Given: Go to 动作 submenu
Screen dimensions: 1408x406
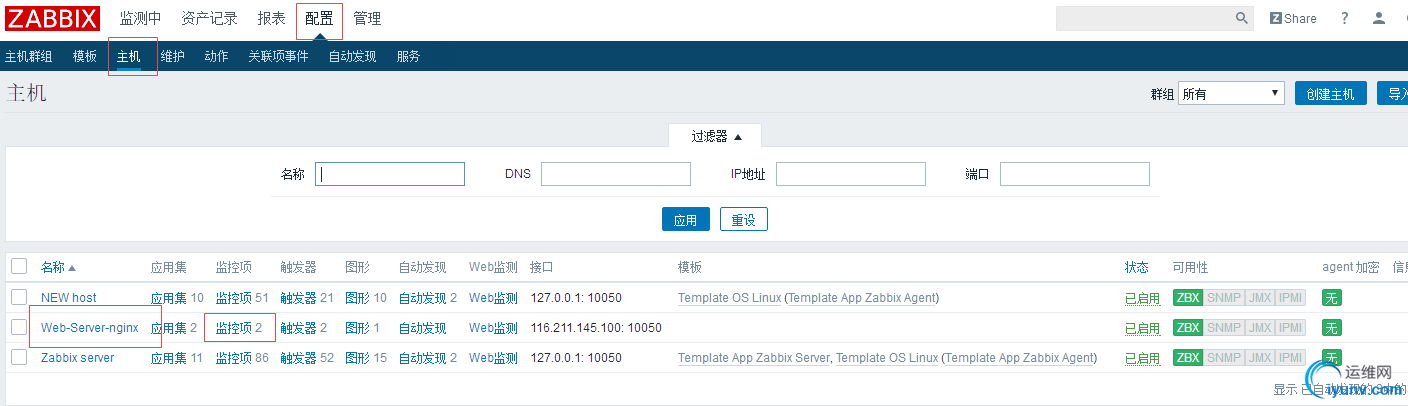Looking at the screenshot, I should [216, 56].
